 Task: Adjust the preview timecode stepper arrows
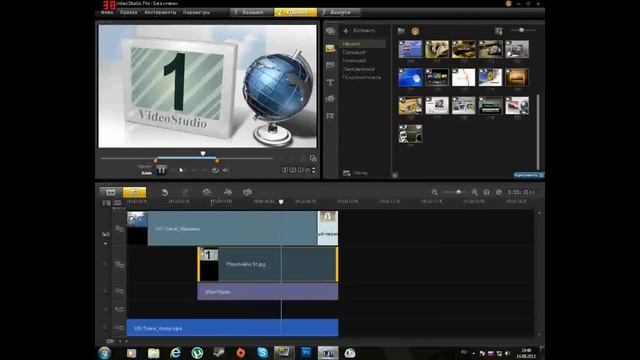click(313, 170)
